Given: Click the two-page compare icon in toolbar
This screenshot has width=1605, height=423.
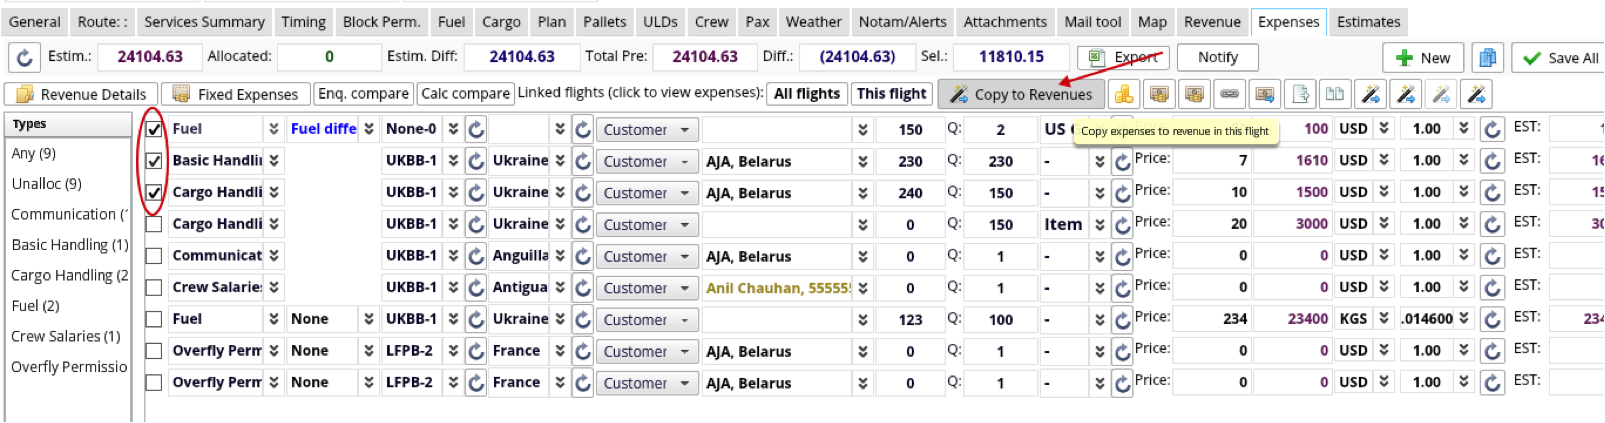Looking at the screenshot, I should [x=1335, y=94].
